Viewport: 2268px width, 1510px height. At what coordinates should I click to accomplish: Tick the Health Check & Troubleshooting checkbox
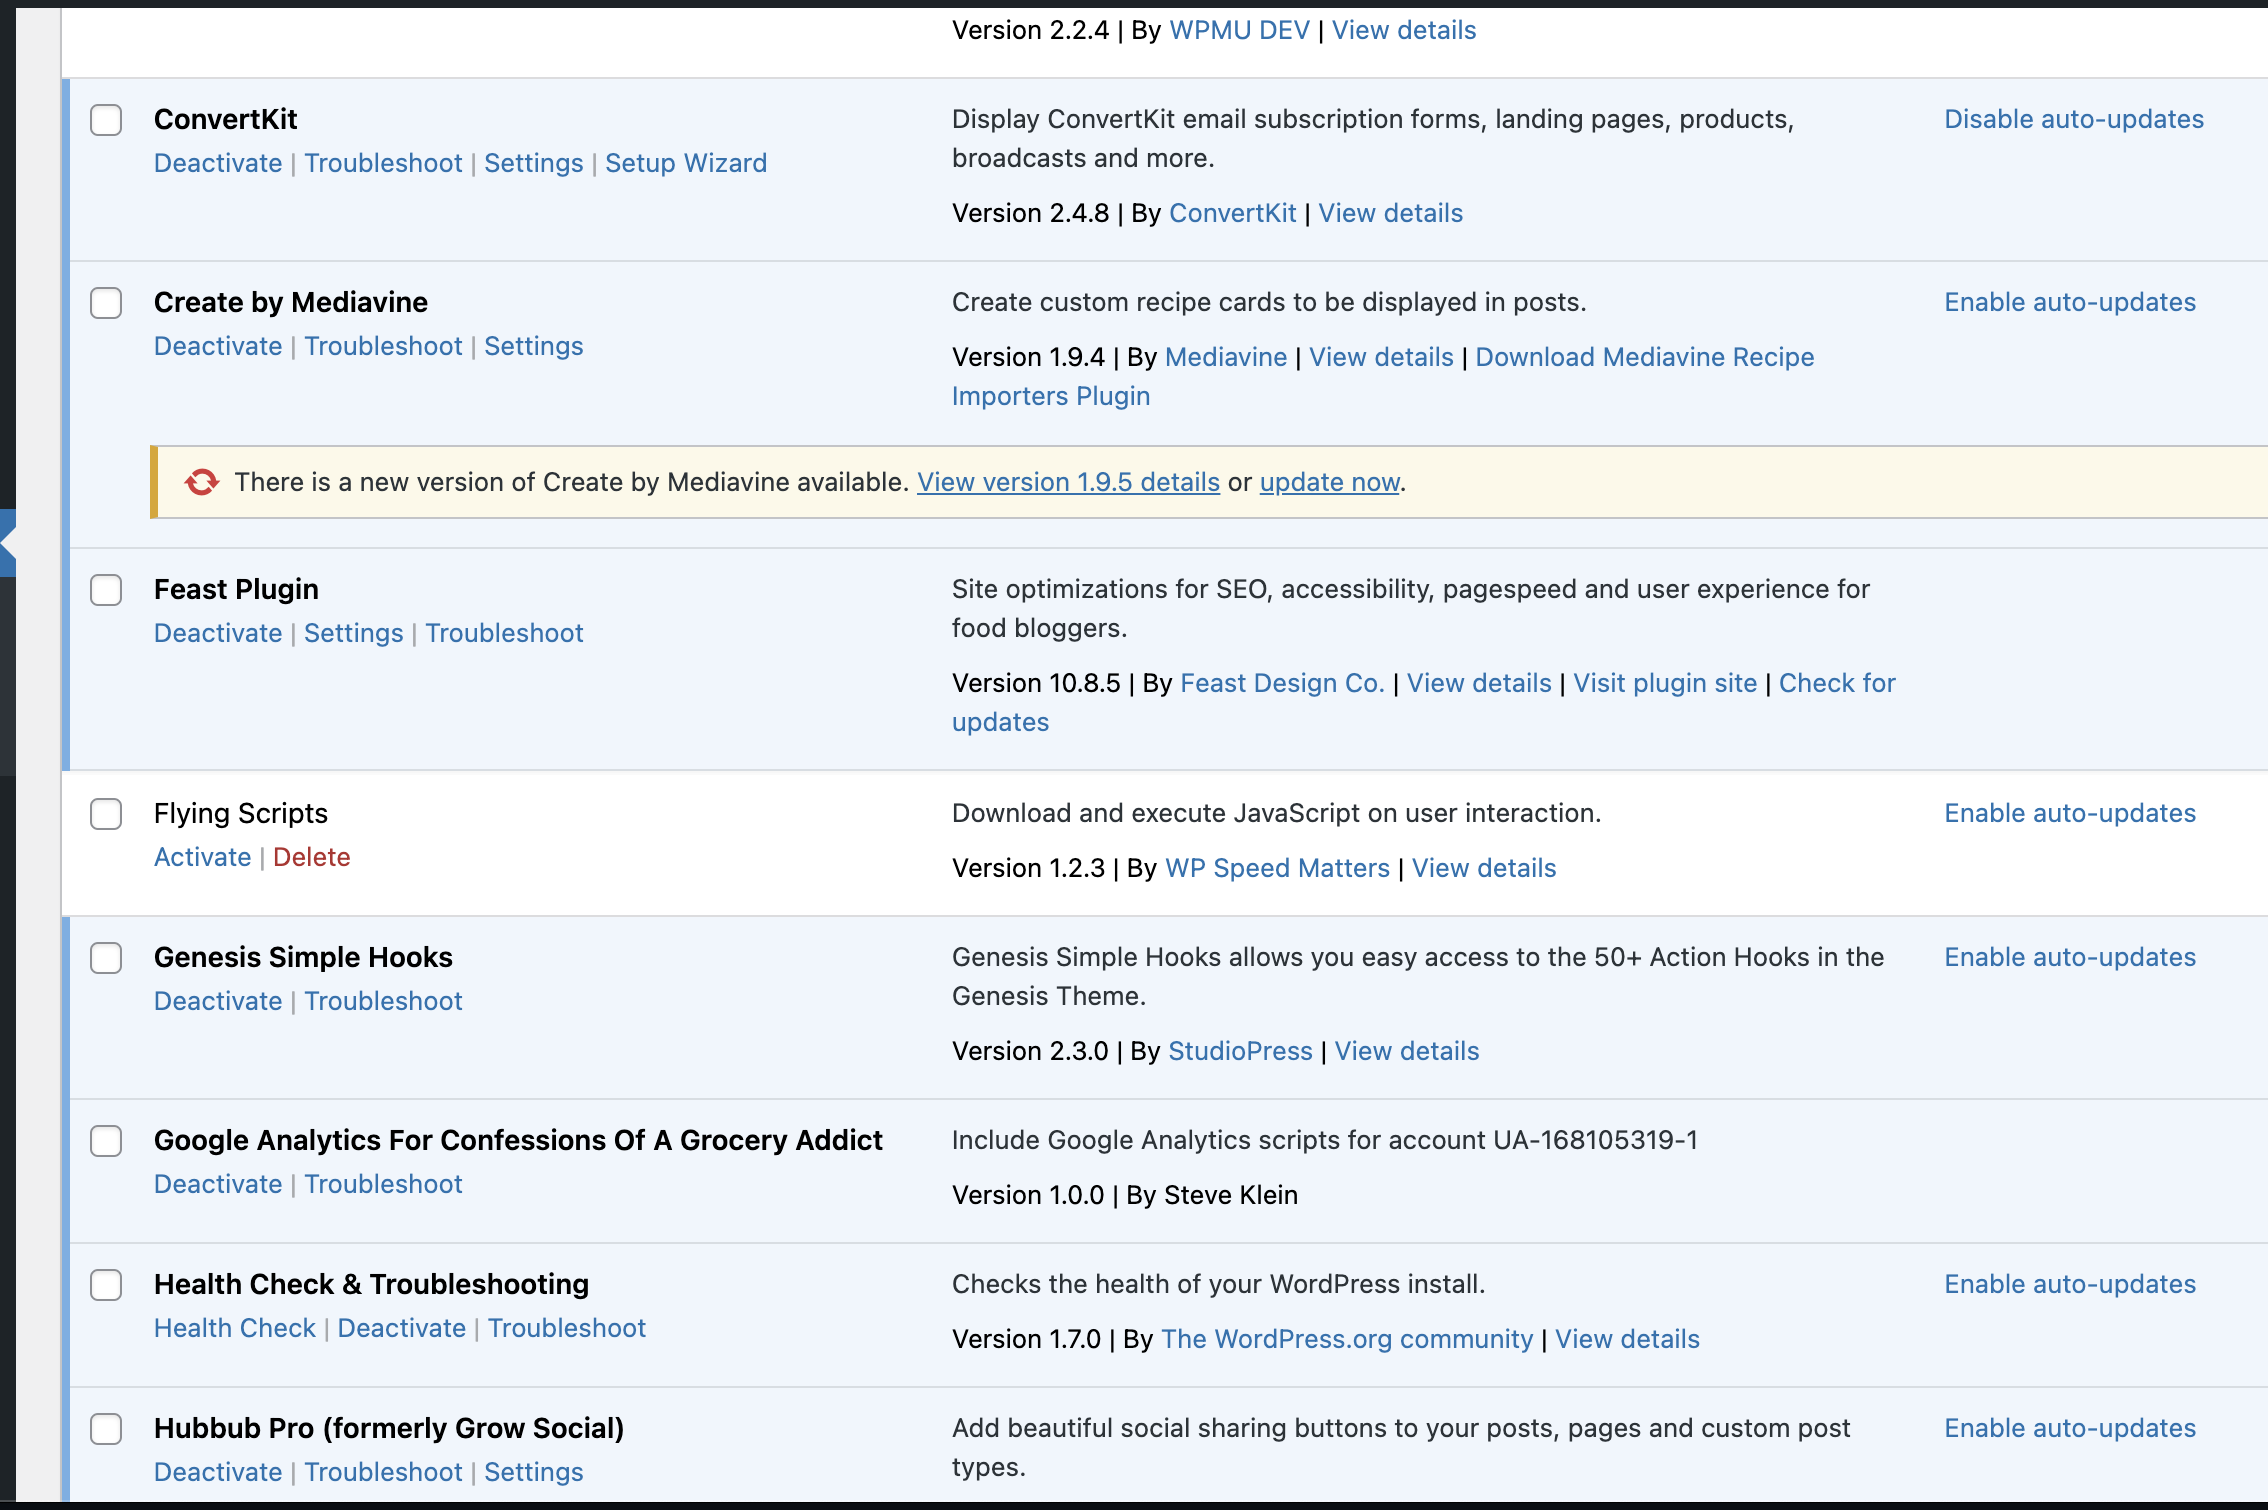click(x=106, y=1285)
